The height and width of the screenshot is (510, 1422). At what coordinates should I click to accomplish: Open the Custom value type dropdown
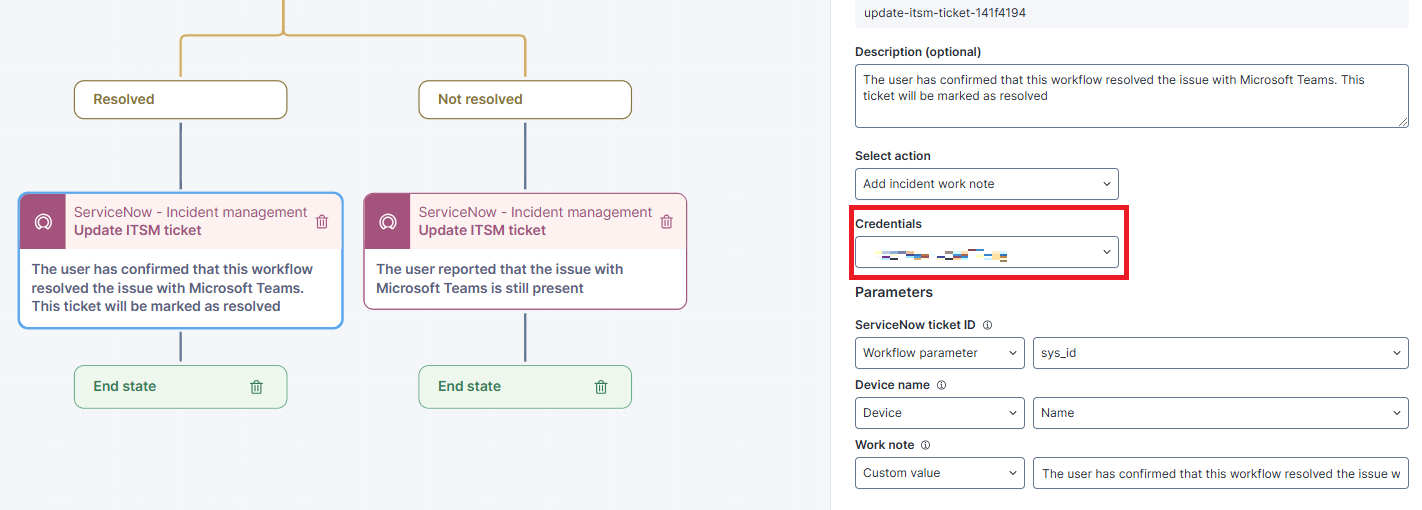940,473
